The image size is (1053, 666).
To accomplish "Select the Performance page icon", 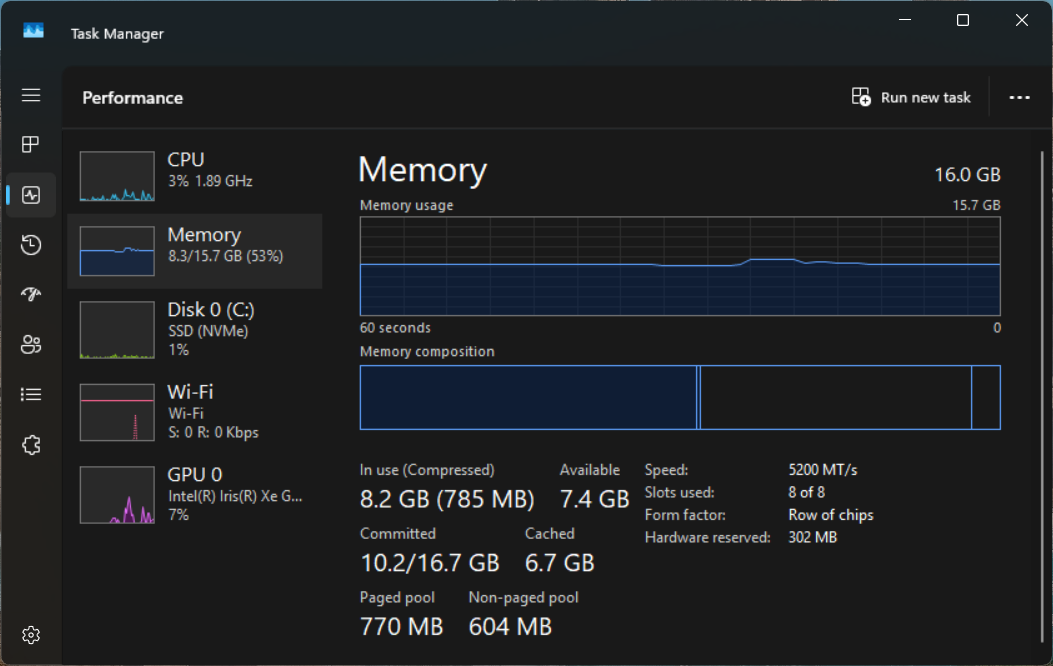I will (31, 195).
